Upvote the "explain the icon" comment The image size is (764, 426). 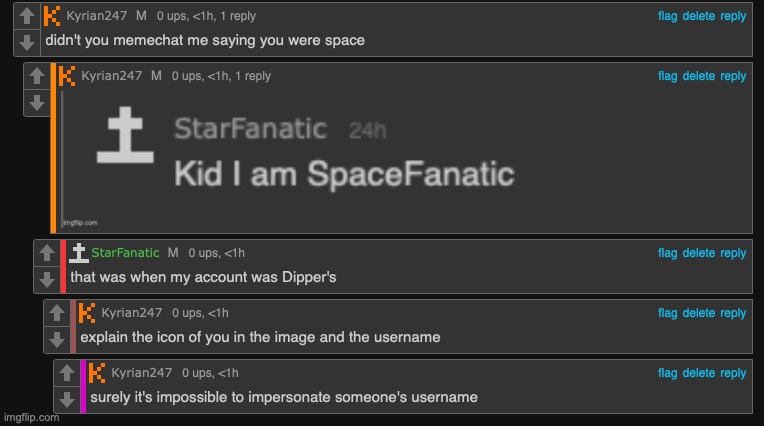click(x=56, y=314)
